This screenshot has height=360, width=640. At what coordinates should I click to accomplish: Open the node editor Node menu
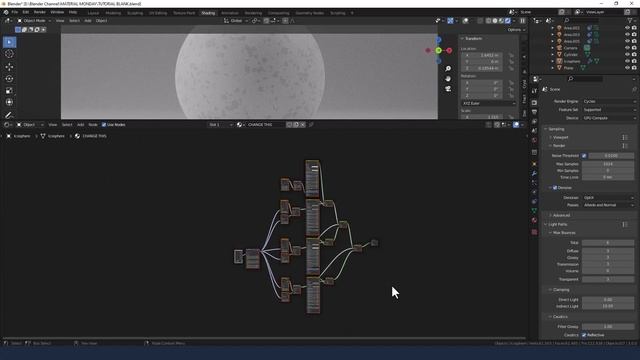[93, 124]
